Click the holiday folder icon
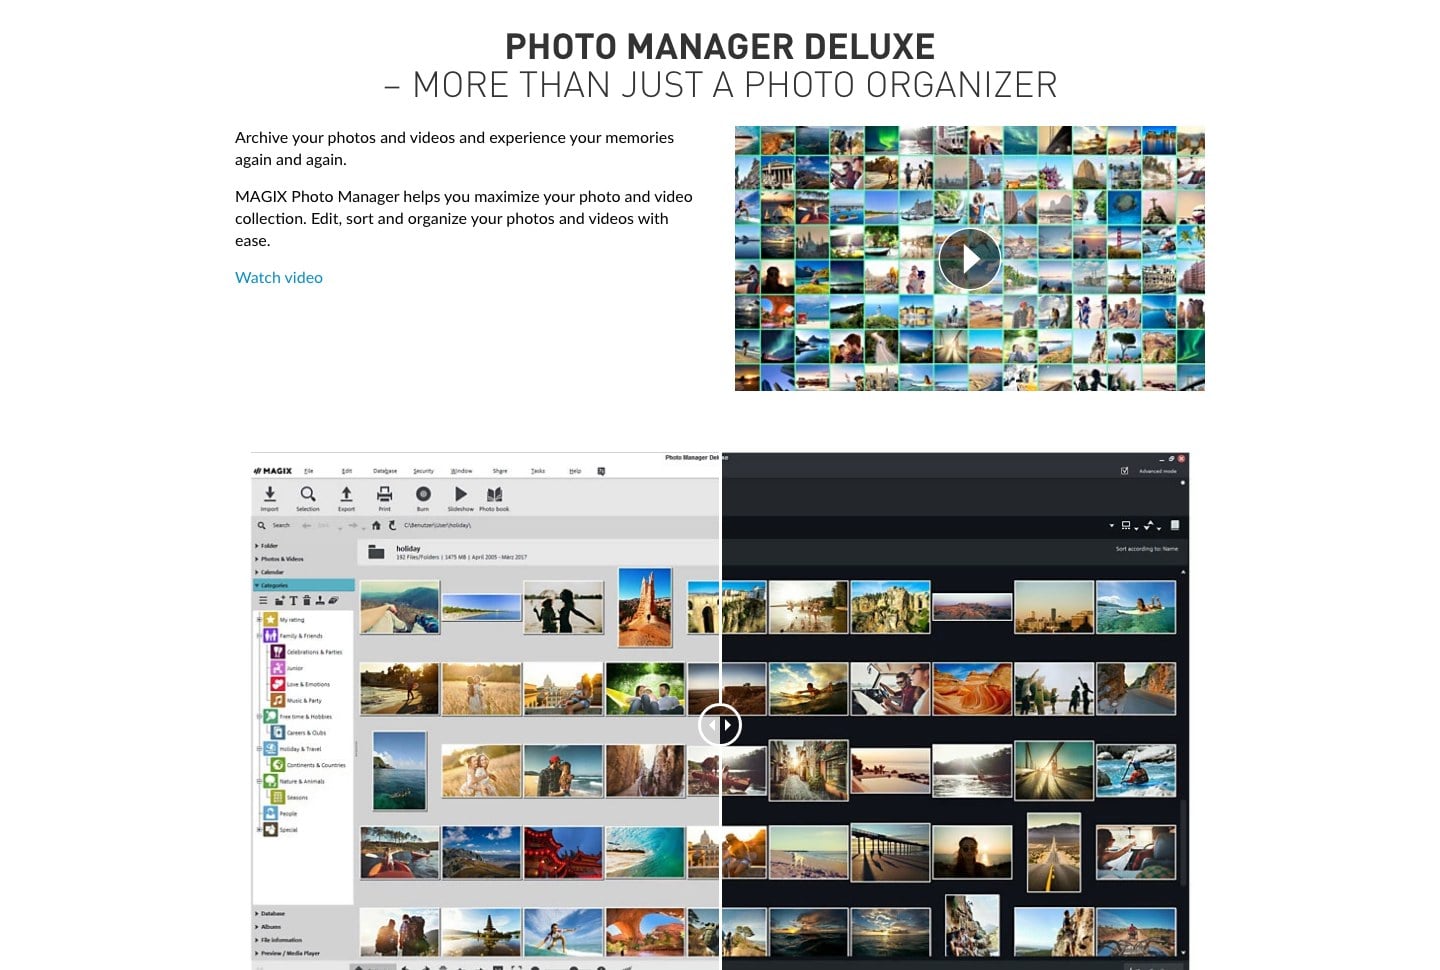 pos(376,552)
